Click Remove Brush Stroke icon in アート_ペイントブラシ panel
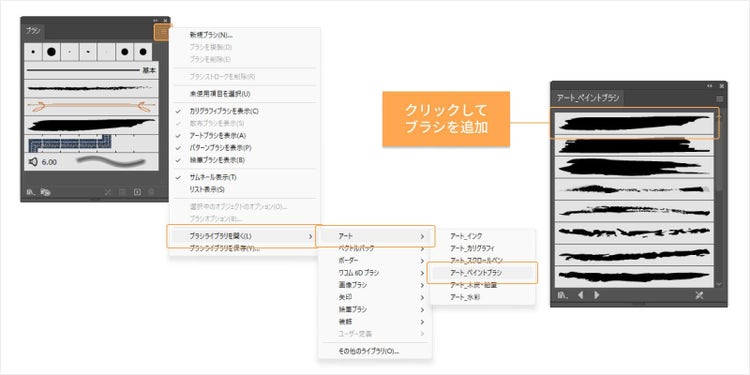750x375 pixels. [x=699, y=295]
